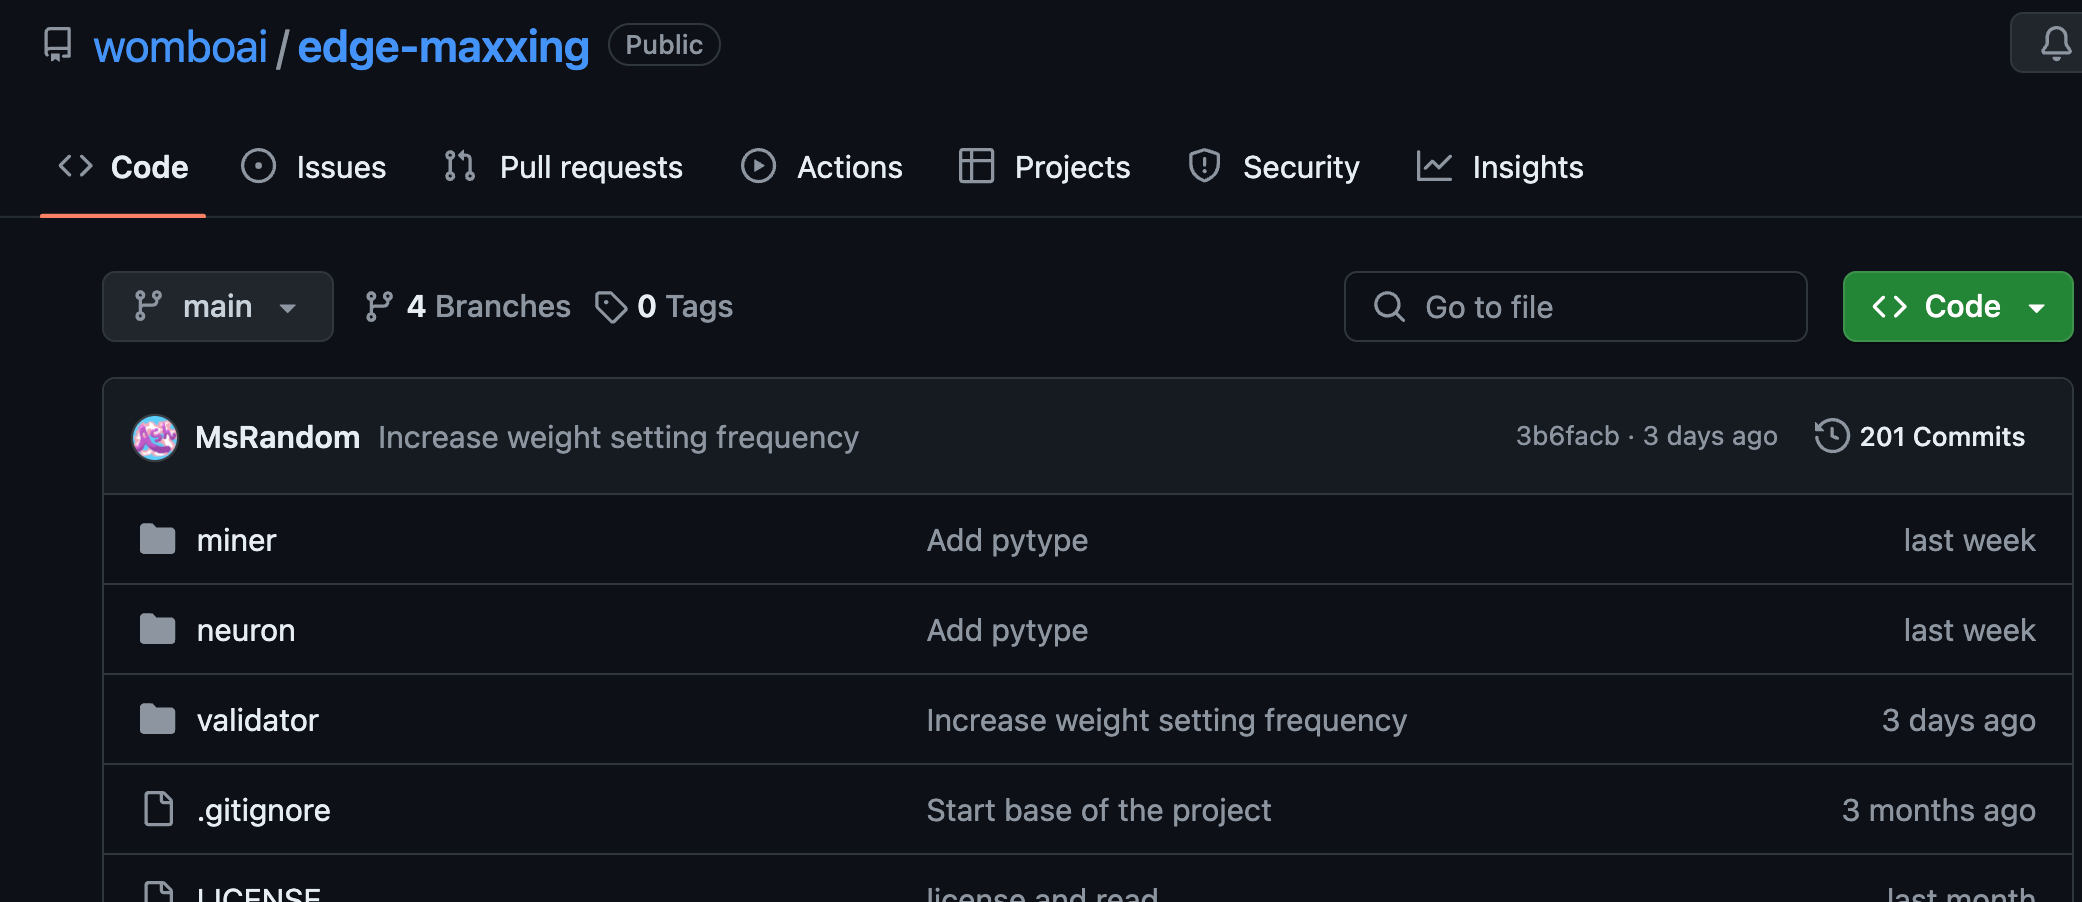Click the repository icon beside womboai
Image resolution: width=2082 pixels, height=902 pixels.
[58, 45]
